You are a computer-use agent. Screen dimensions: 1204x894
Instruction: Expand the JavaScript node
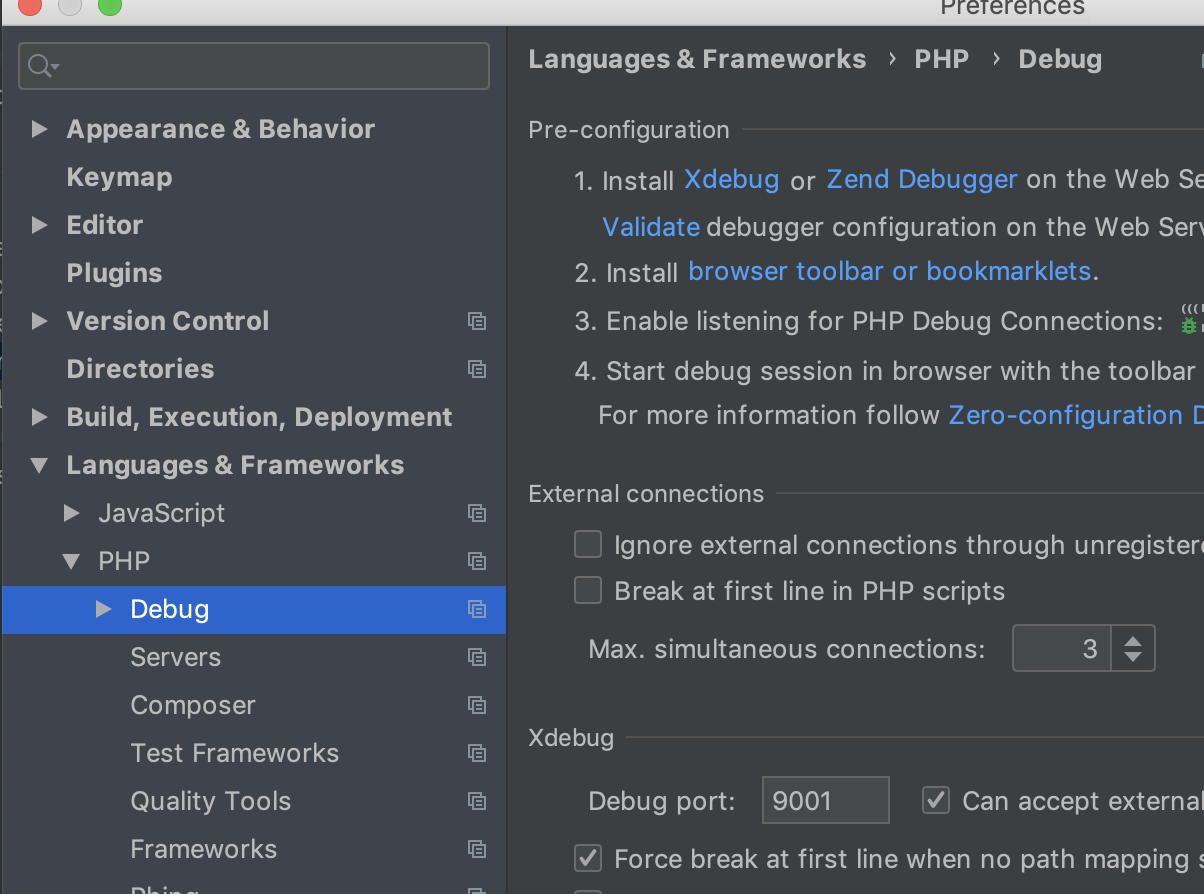72,513
